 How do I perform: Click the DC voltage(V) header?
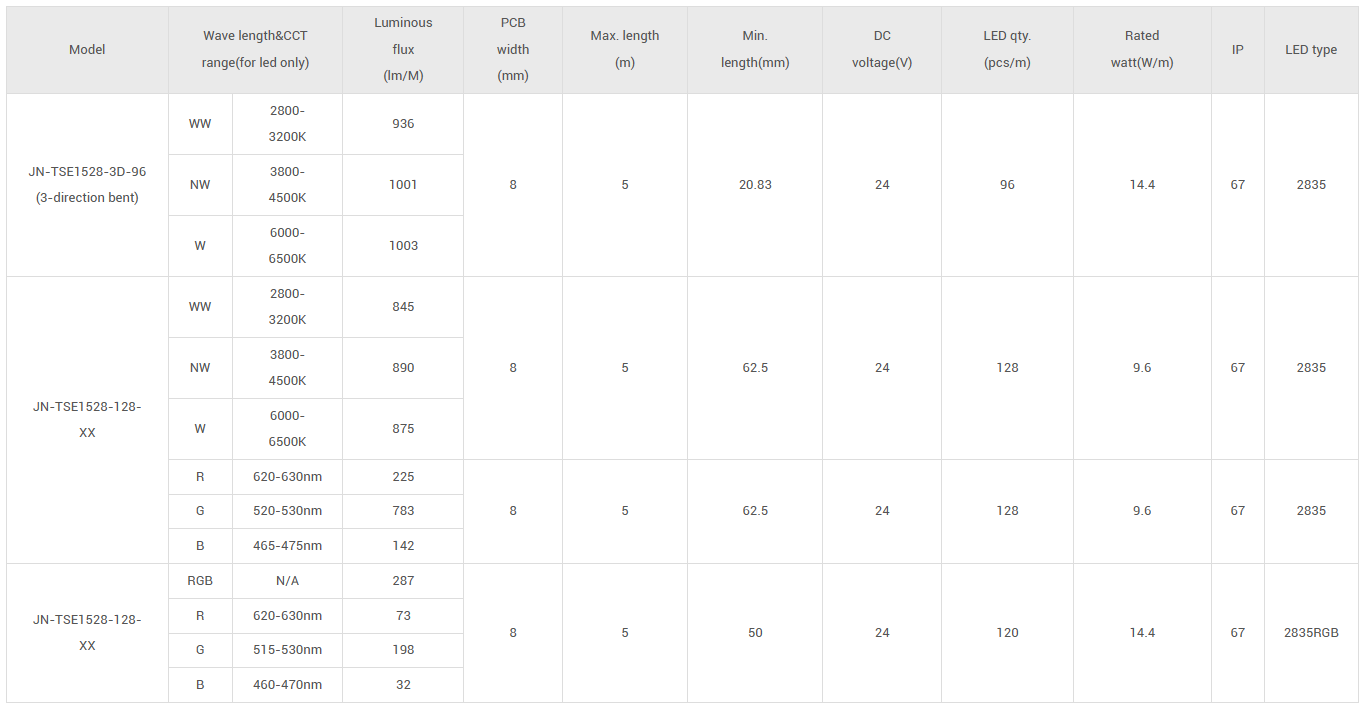(x=882, y=49)
